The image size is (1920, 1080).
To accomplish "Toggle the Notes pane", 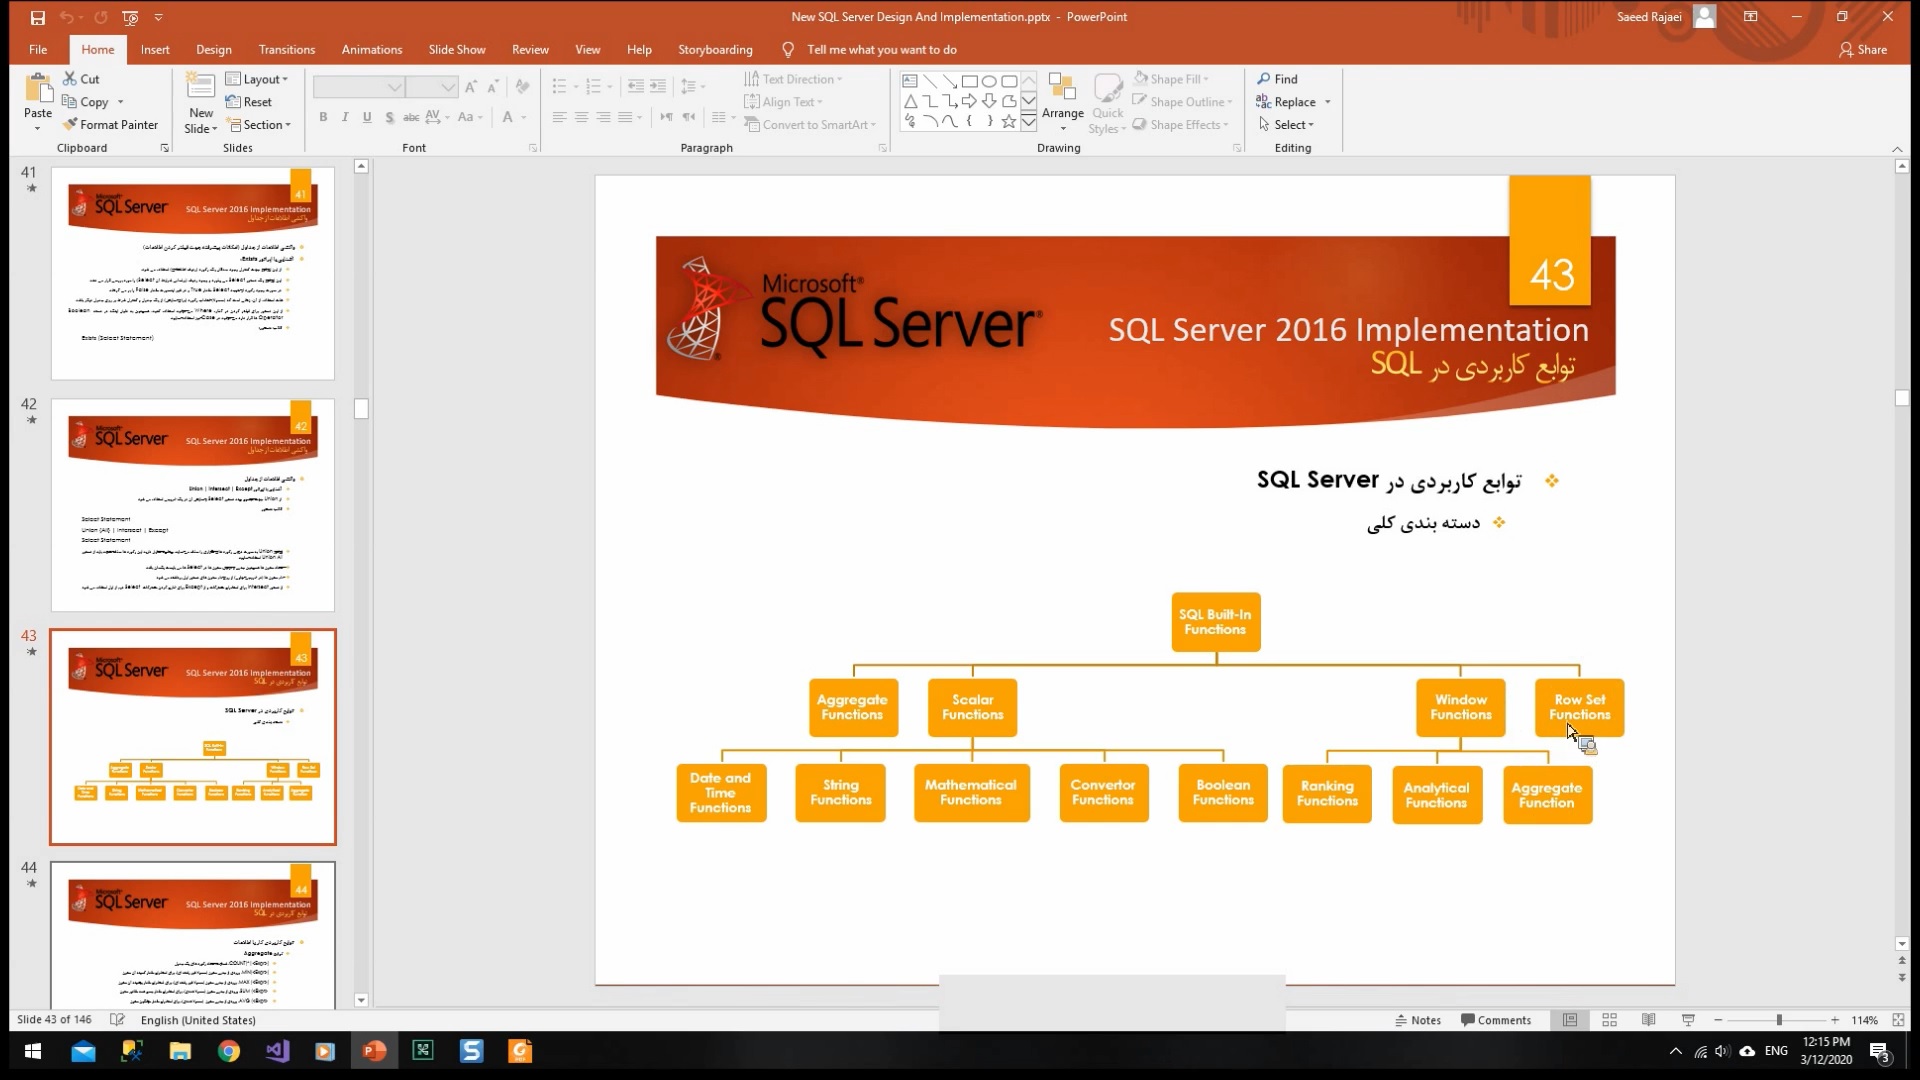I will click(x=1417, y=1020).
